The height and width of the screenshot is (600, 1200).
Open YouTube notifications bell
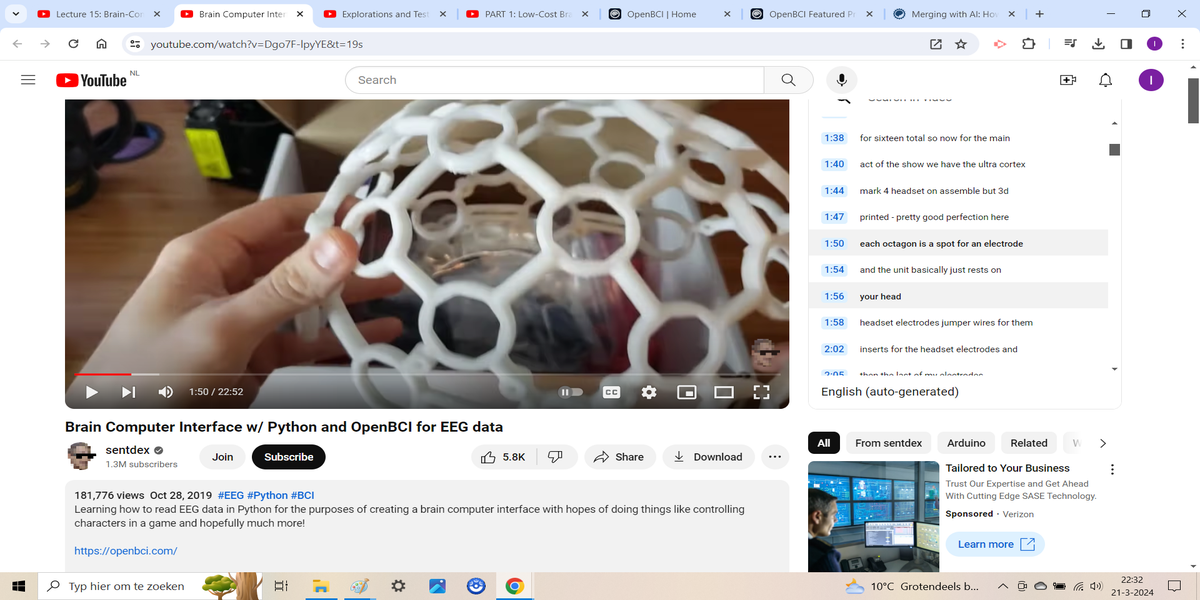(x=1105, y=80)
